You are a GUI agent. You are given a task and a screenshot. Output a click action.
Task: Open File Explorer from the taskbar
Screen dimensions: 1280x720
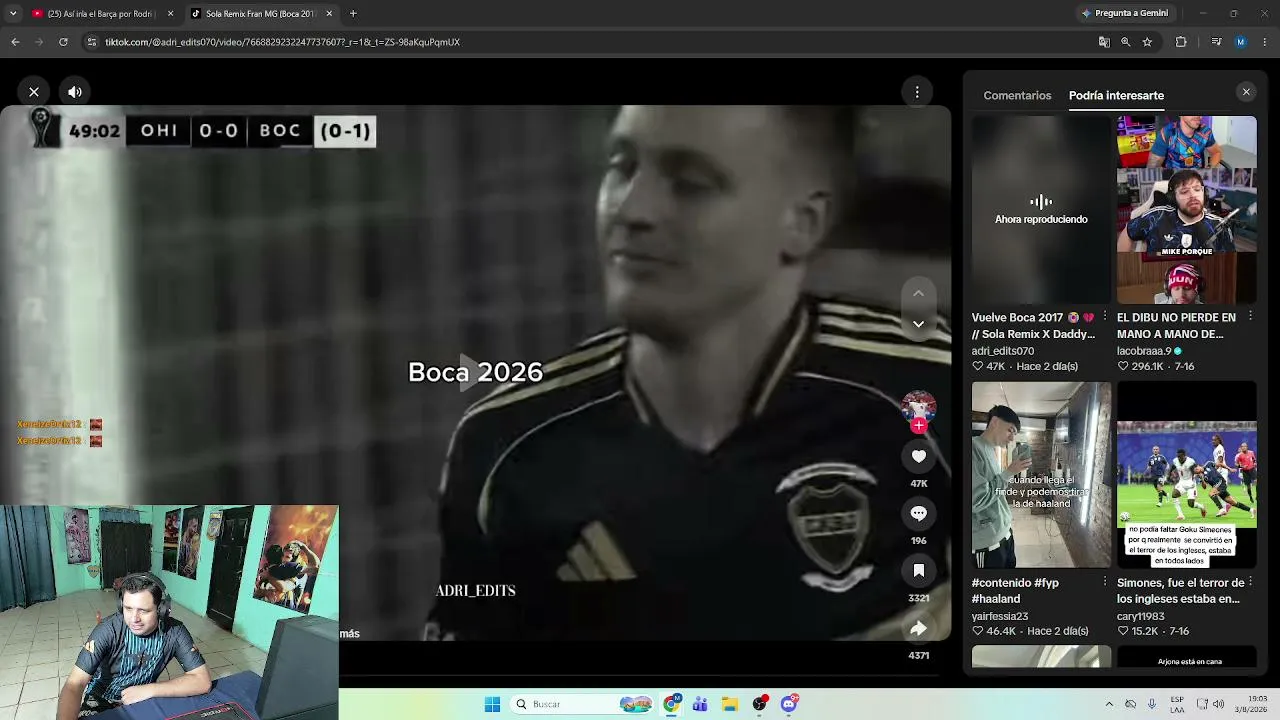(x=730, y=704)
